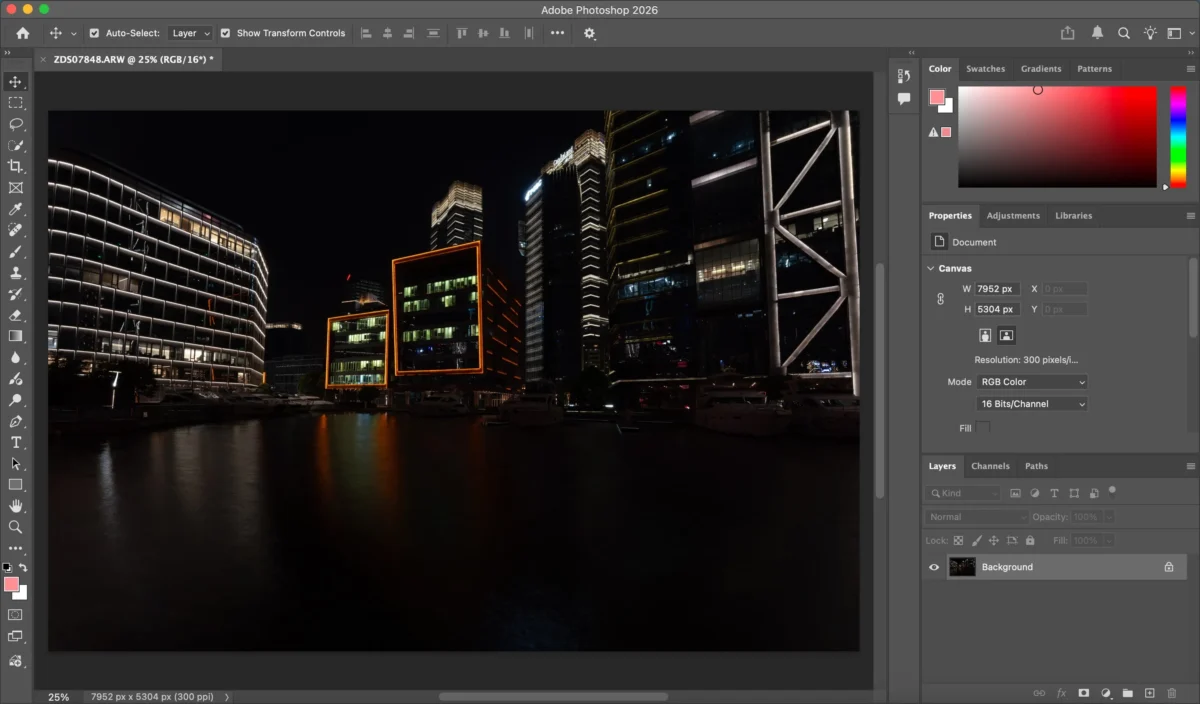The height and width of the screenshot is (704, 1200).
Task: Pick the Eyedropper tool
Action: [15, 209]
